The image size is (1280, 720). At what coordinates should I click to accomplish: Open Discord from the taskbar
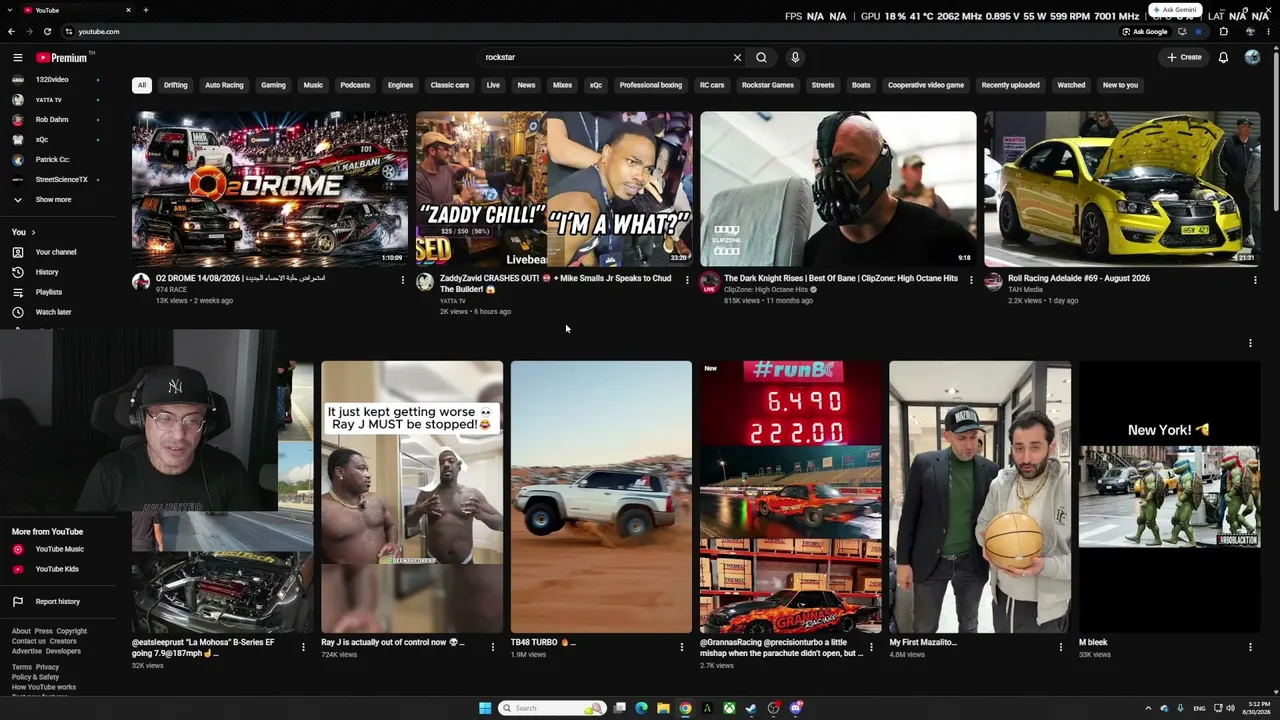click(795, 708)
